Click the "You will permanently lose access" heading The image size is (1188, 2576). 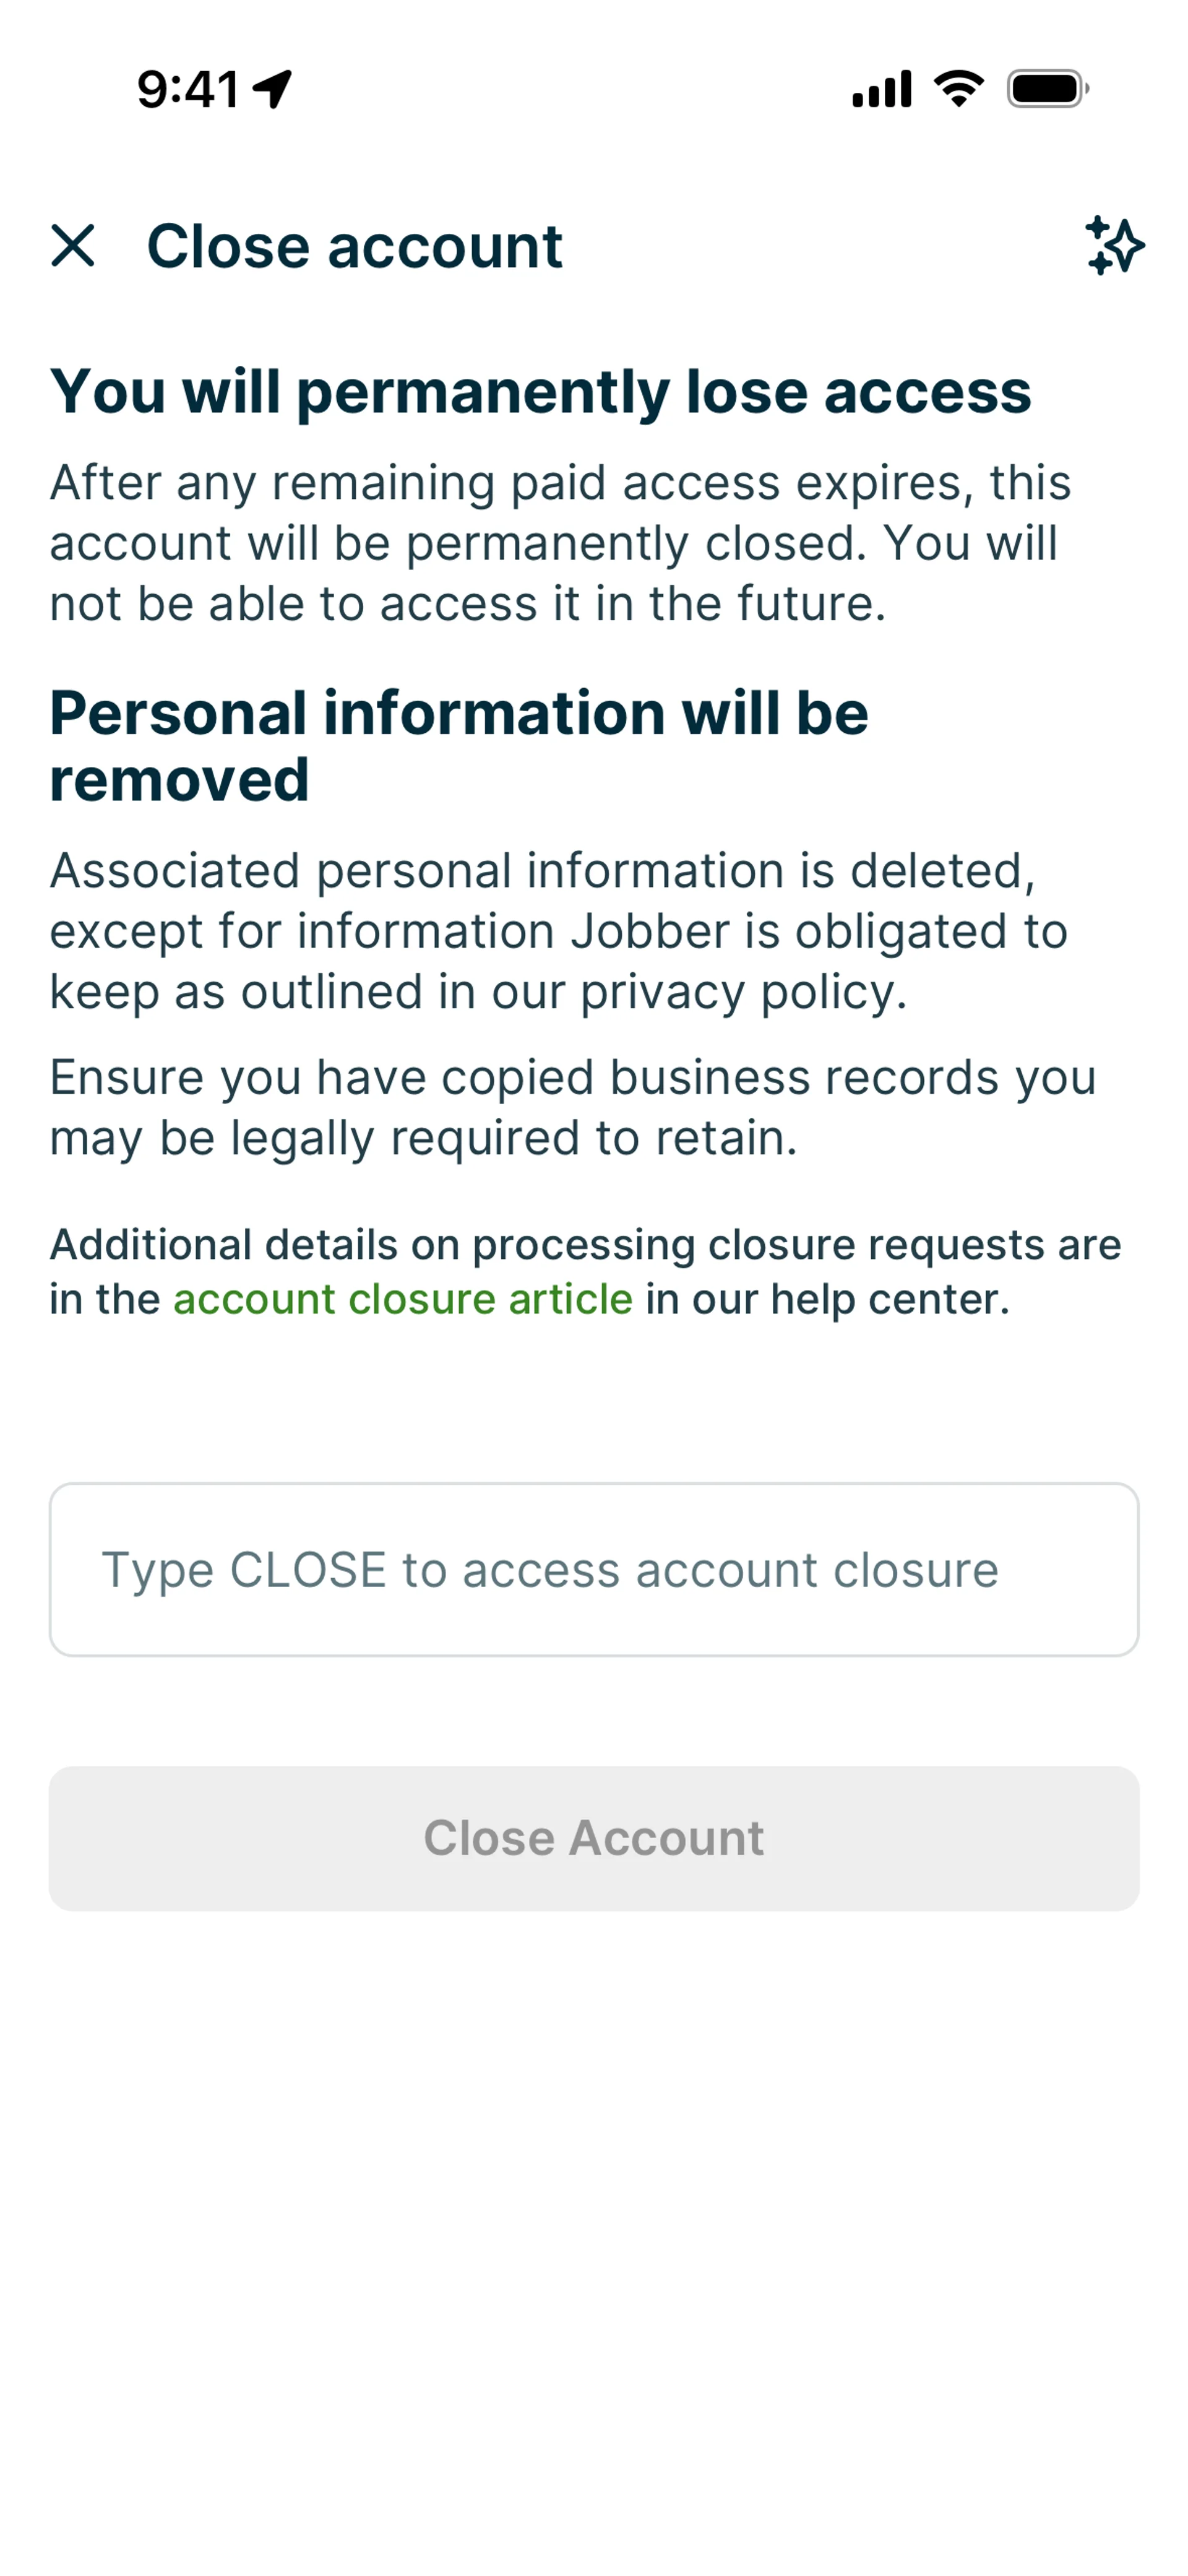coord(540,391)
